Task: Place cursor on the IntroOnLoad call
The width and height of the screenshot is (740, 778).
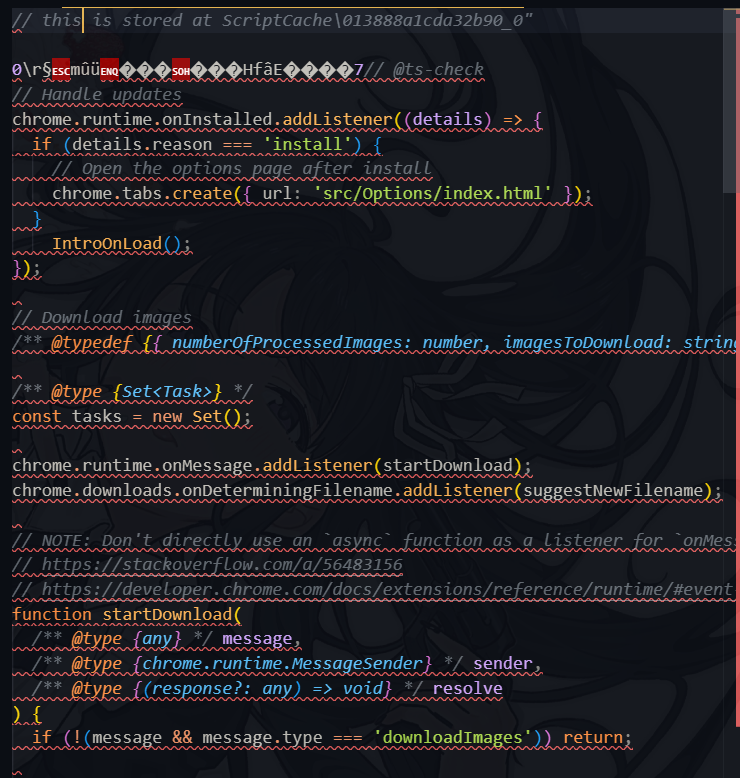Action: tap(106, 243)
